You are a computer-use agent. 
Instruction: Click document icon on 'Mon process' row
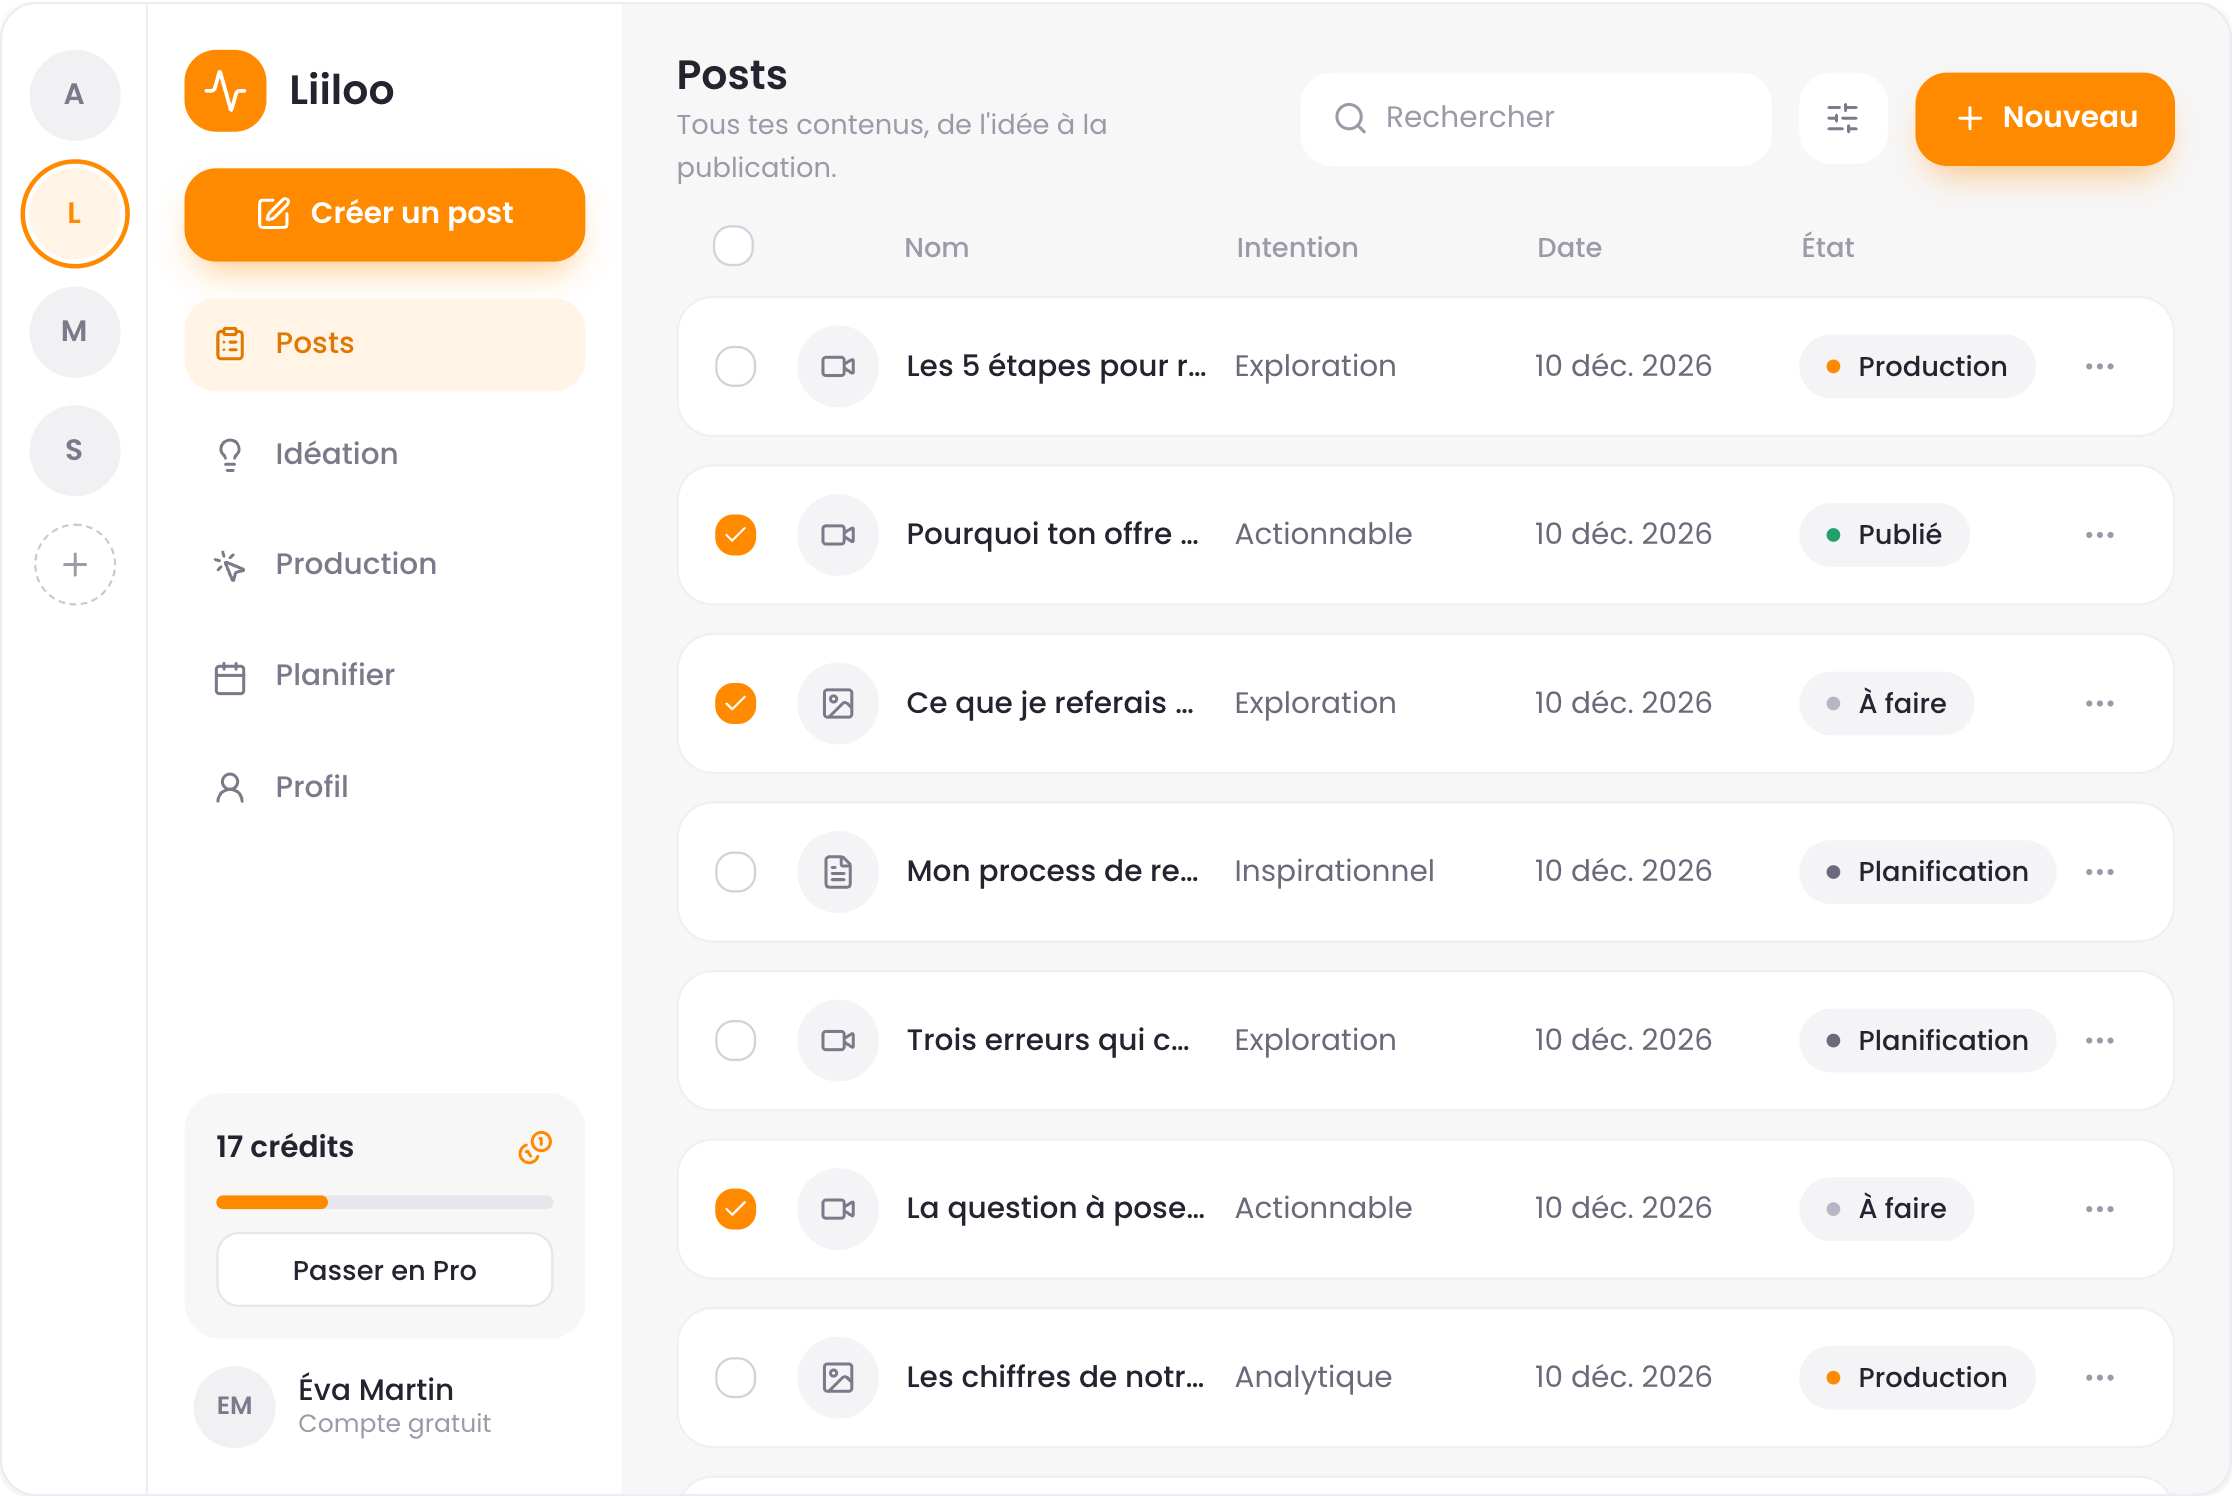coord(838,872)
